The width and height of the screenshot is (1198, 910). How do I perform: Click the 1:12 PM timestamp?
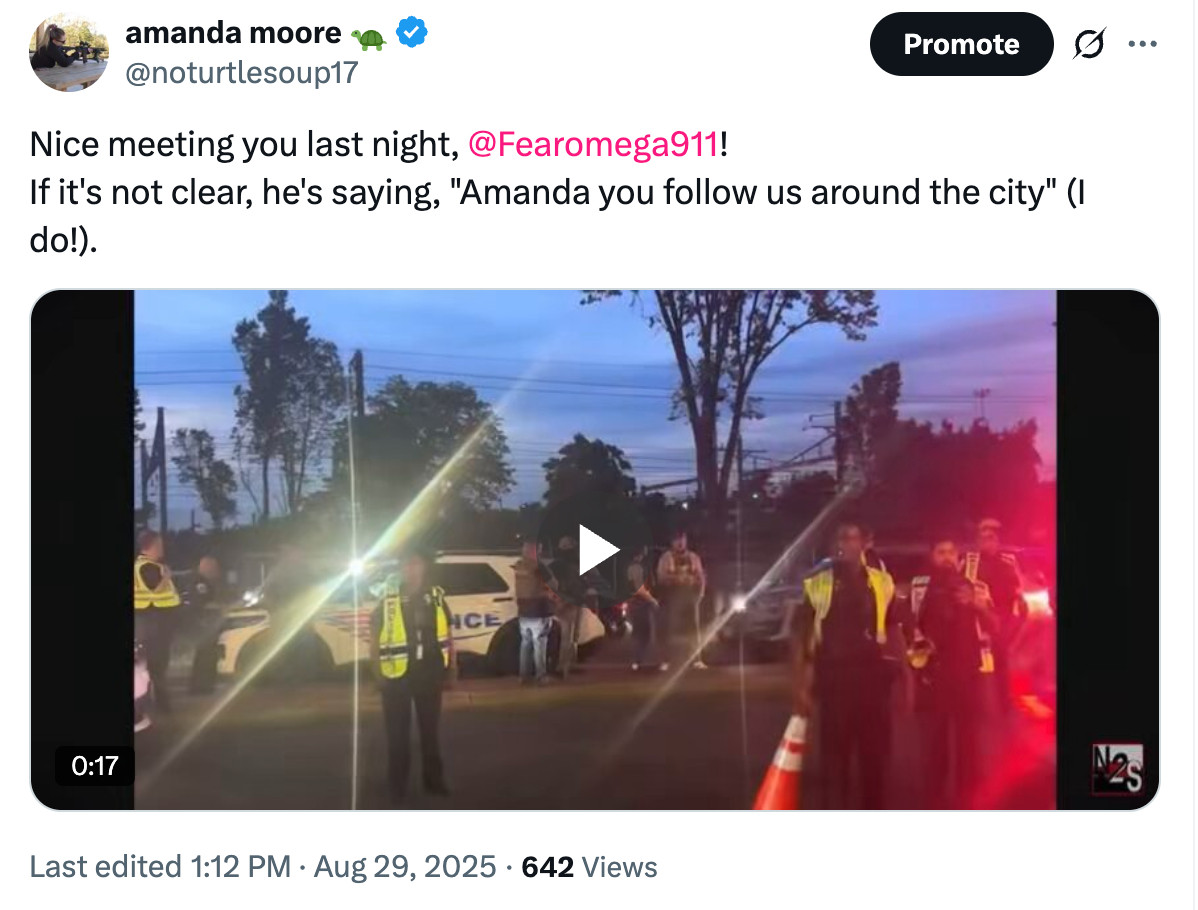pyautogui.click(x=241, y=866)
